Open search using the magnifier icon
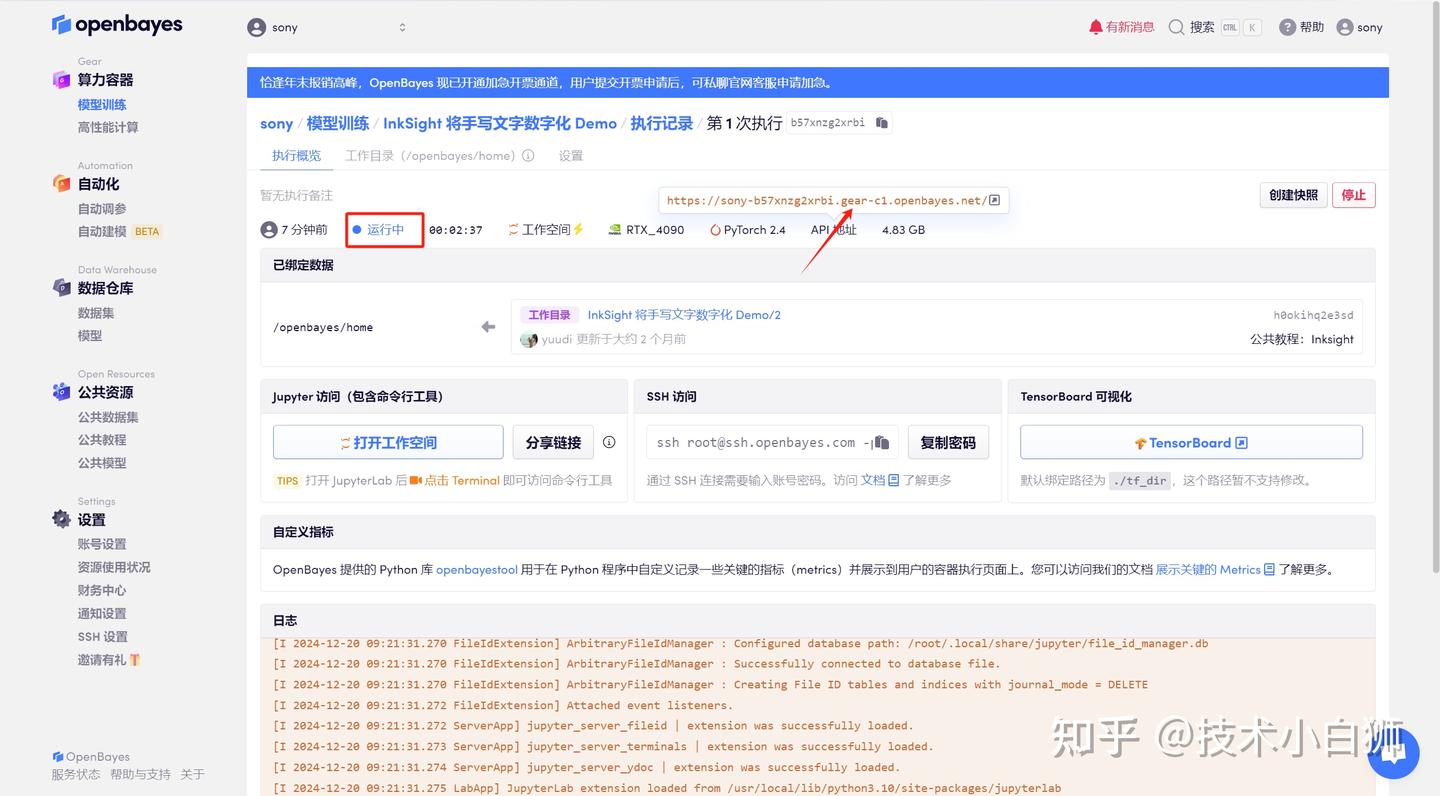The width and height of the screenshot is (1440, 796). tap(1175, 27)
